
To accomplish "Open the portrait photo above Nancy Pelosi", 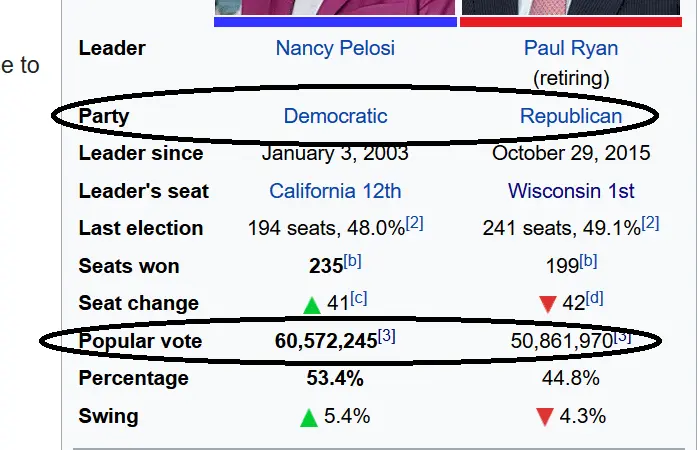I will click(x=335, y=6).
